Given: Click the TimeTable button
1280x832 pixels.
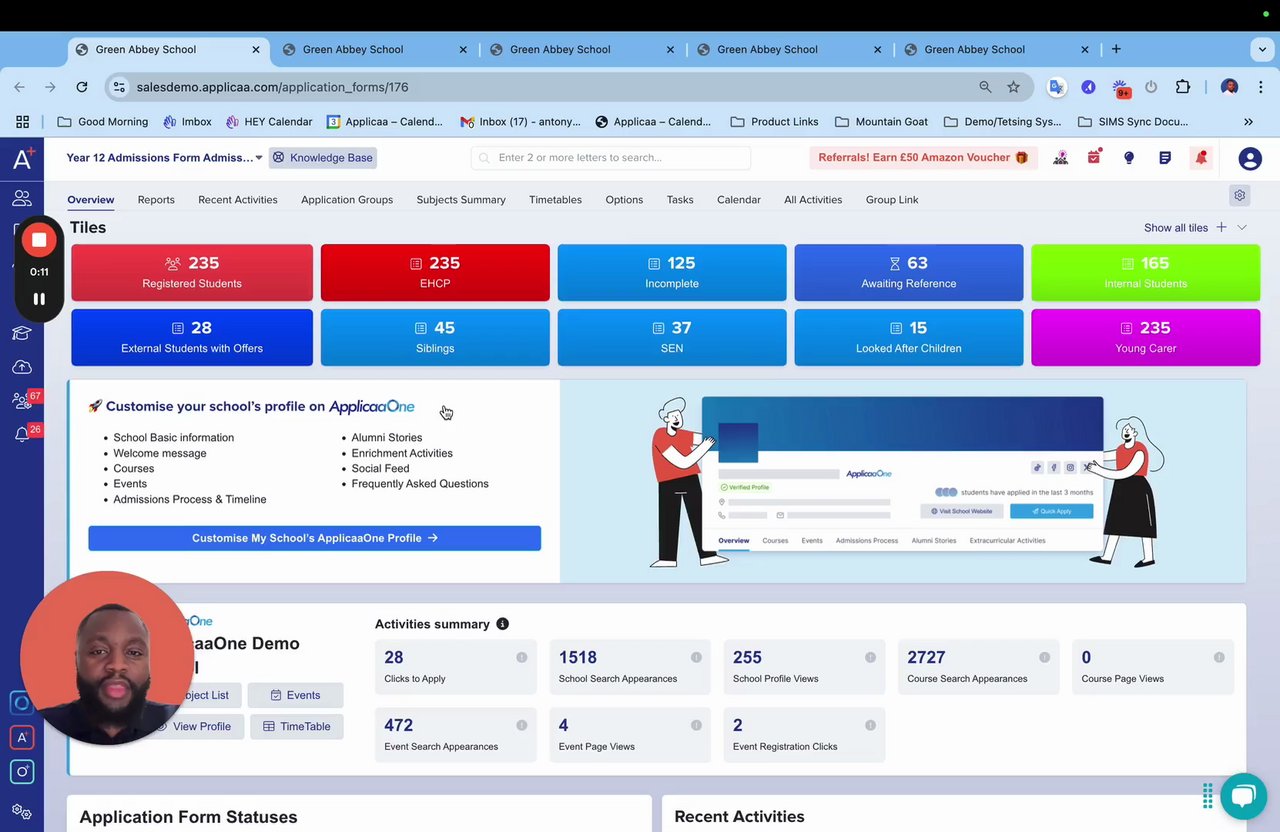Looking at the screenshot, I should 297,726.
